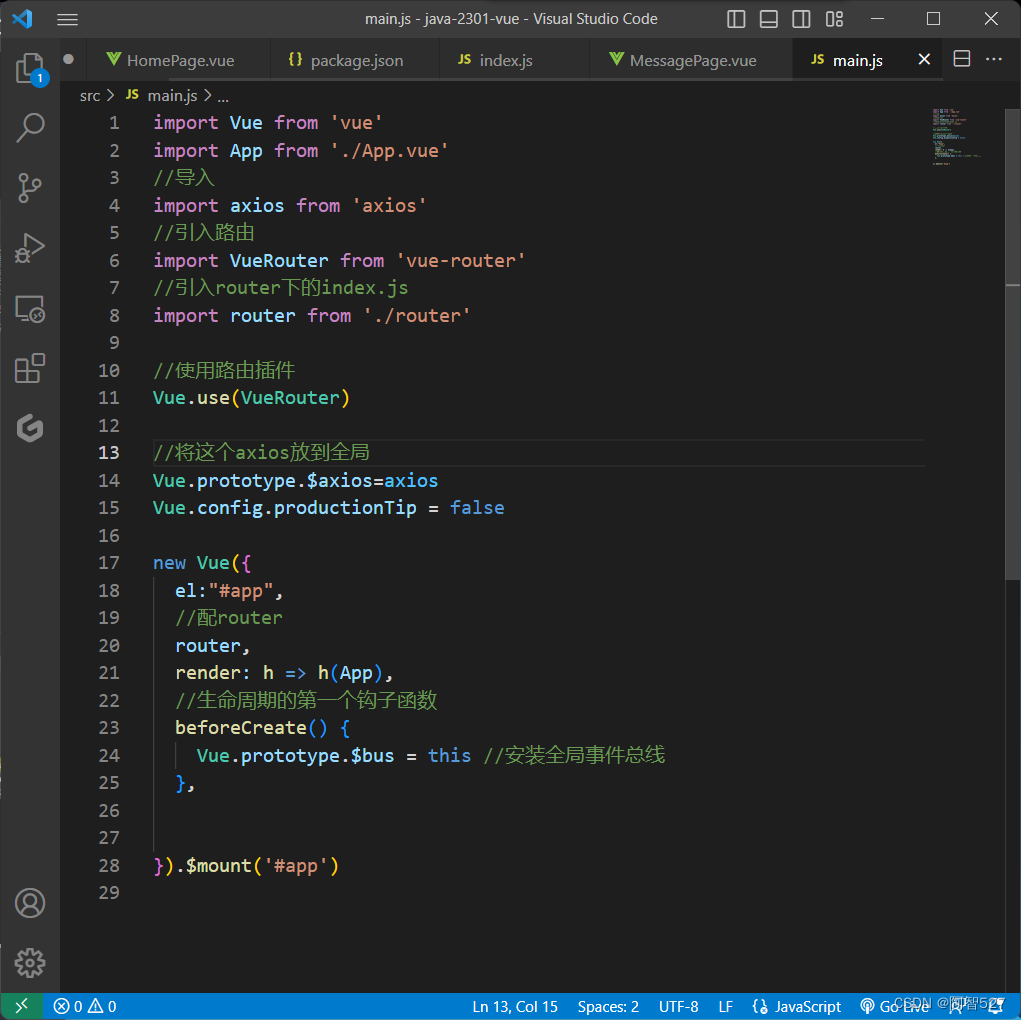
Task: Click line number 28 in the gutter
Action: point(109,866)
